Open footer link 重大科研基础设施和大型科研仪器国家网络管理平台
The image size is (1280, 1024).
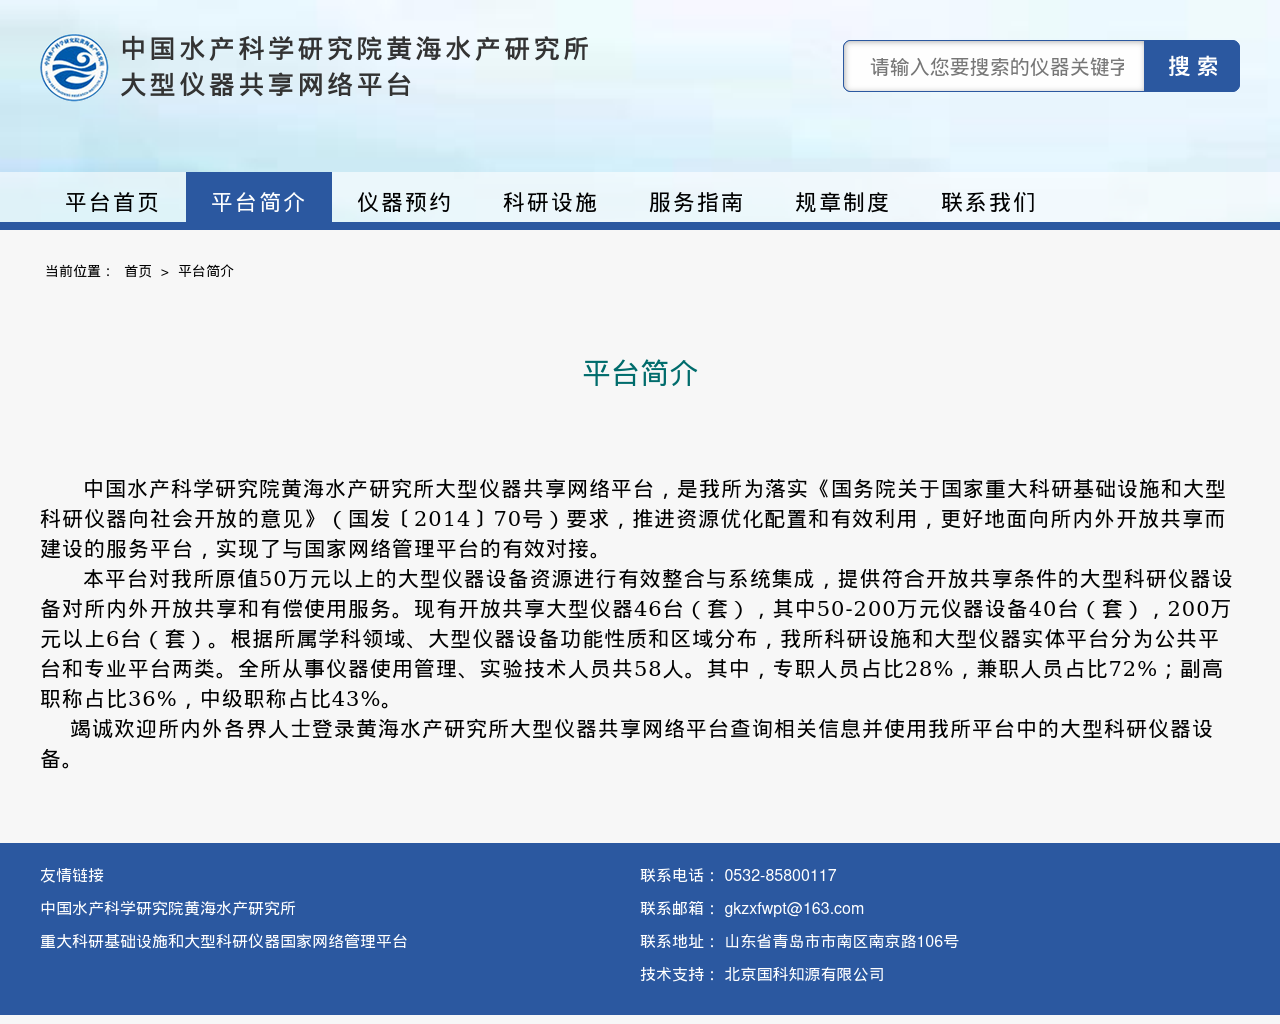224,941
